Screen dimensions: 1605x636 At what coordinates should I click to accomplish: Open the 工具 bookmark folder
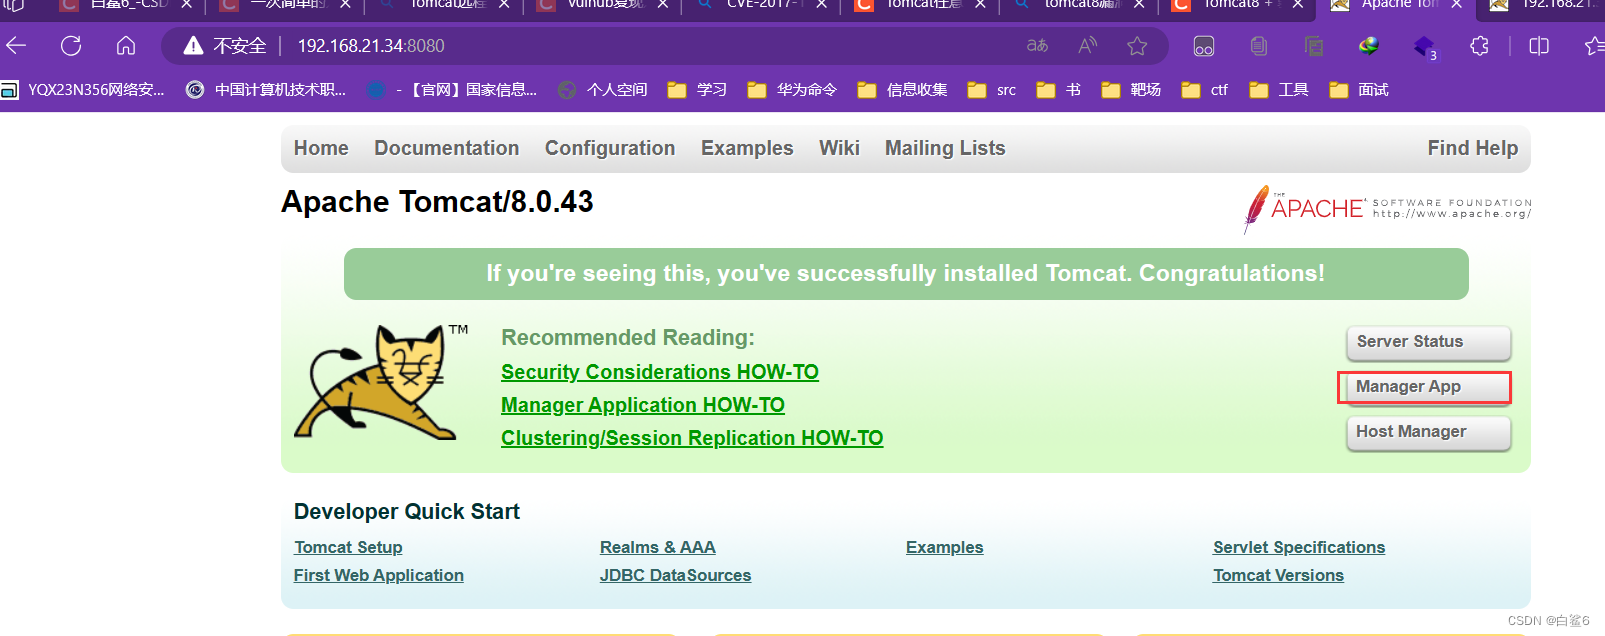pos(1278,90)
